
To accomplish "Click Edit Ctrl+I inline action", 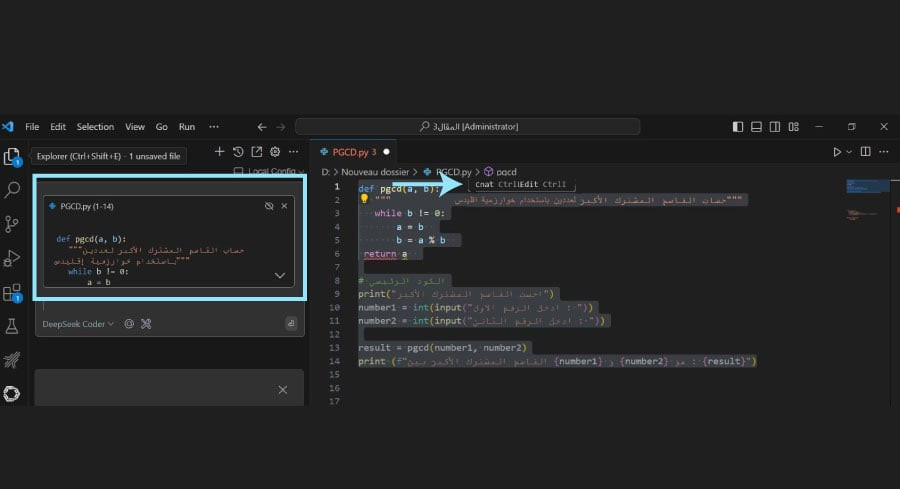I will coord(542,184).
